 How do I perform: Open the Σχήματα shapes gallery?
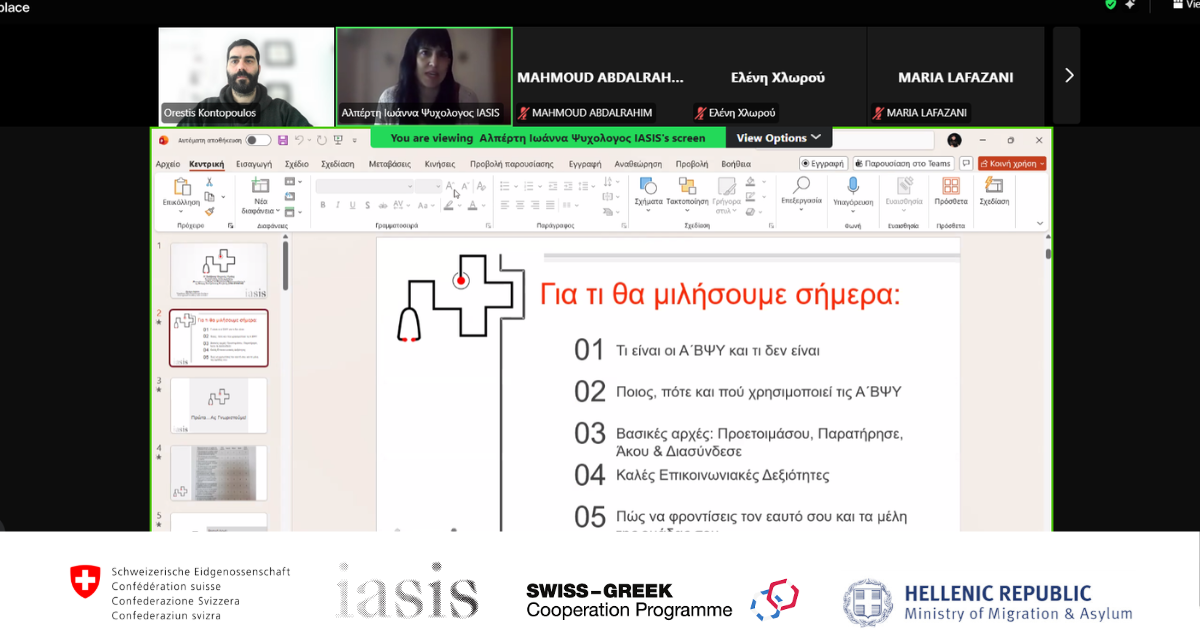[648, 187]
